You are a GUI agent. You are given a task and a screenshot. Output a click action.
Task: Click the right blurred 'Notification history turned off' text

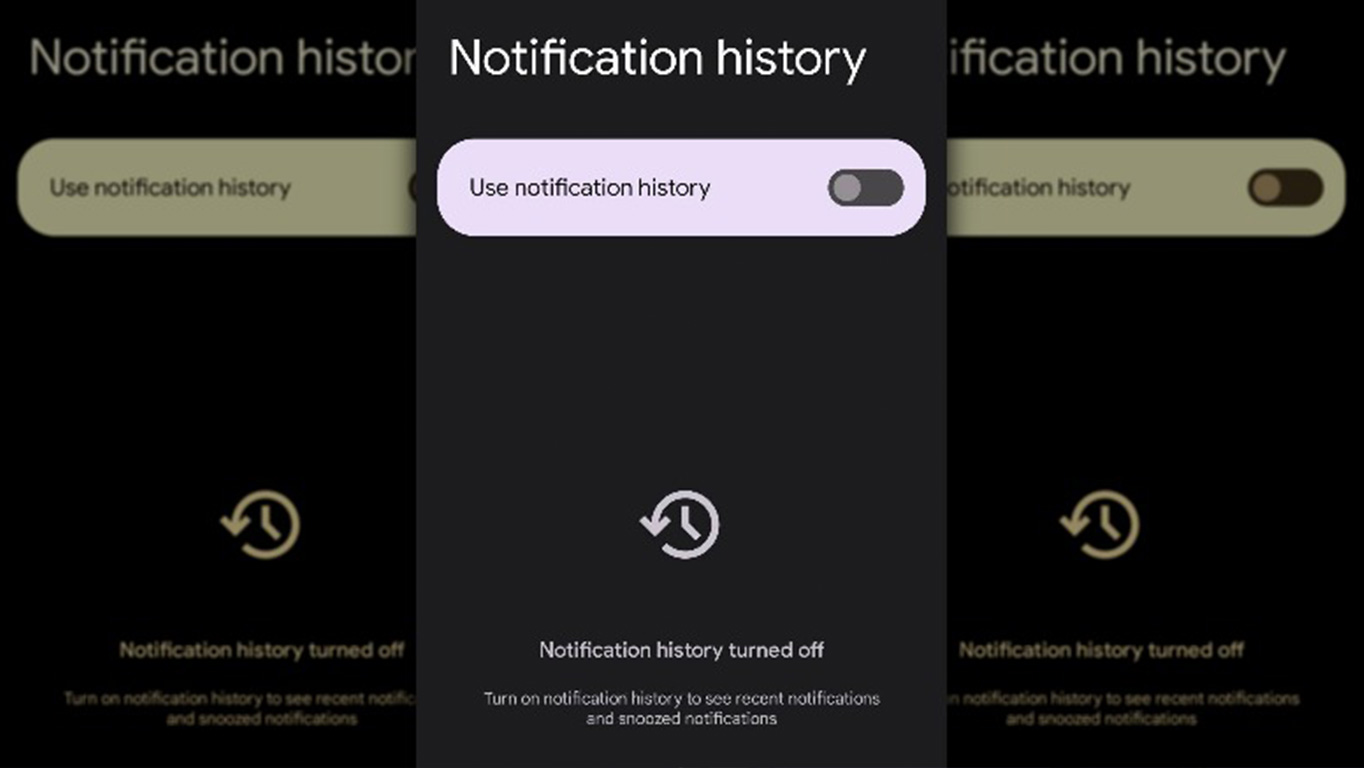click(x=1102, y=650)
